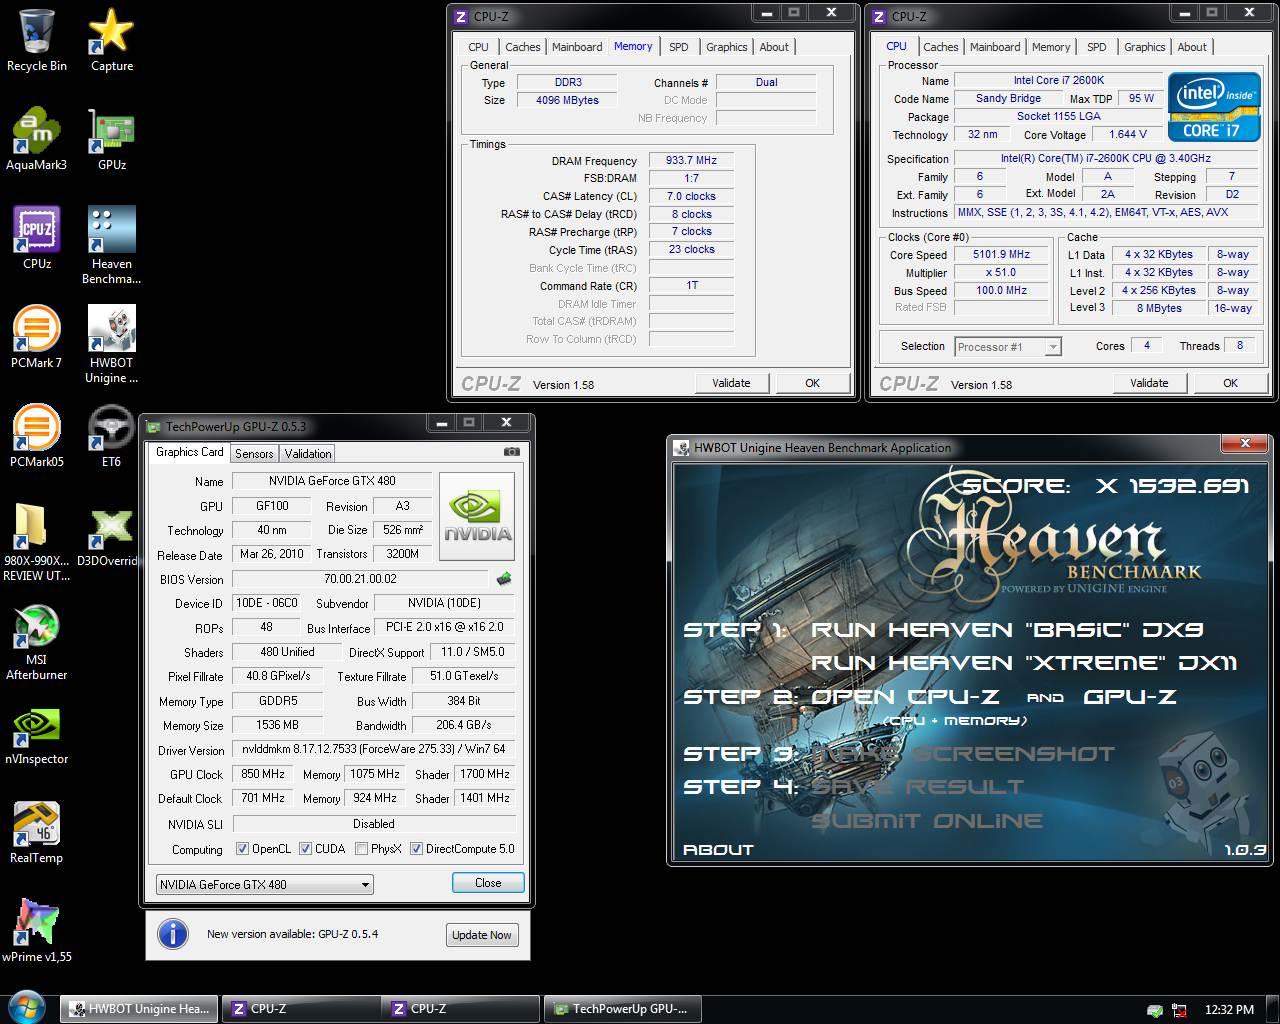Click SAVE RESULT in Heaven app
1280x1024 pixels.
point(917,787)
